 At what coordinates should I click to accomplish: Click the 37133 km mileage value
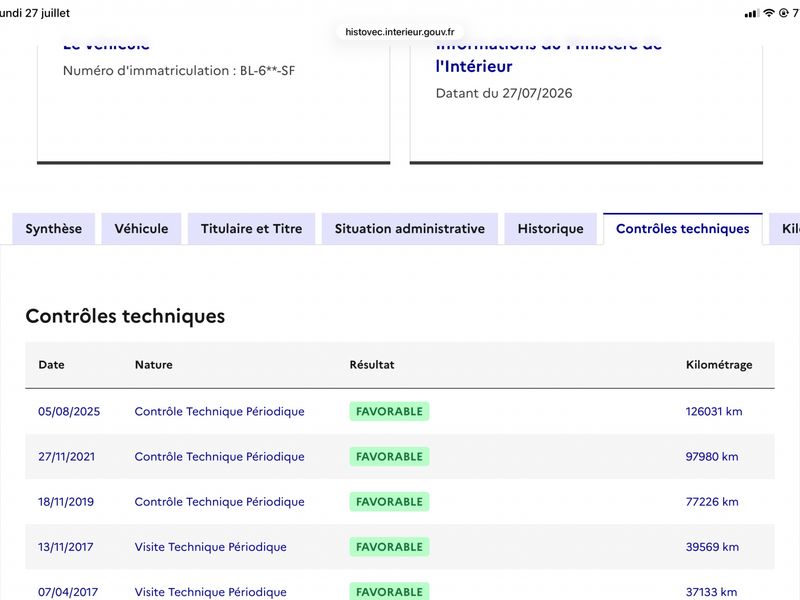711,592
